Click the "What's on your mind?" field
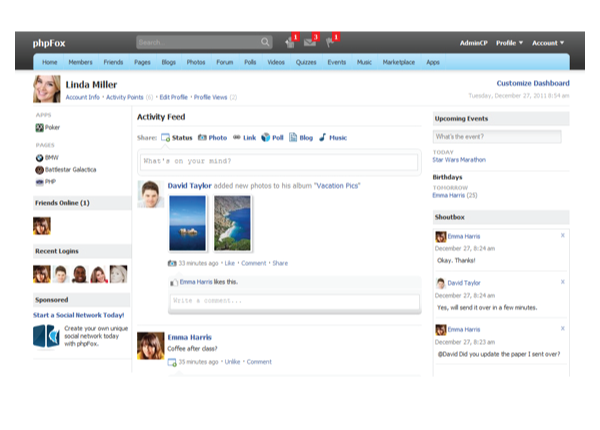 (278, 161)
